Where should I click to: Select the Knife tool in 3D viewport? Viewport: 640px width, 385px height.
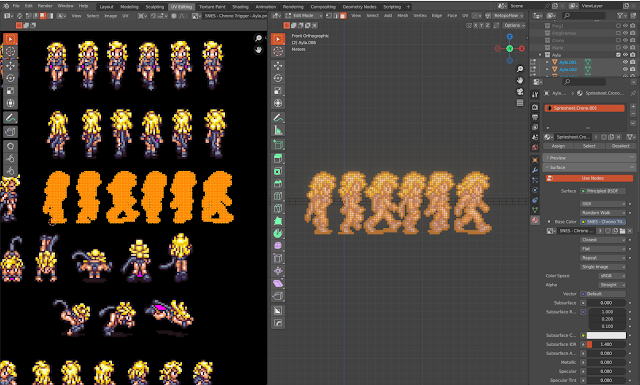point(278,209)
